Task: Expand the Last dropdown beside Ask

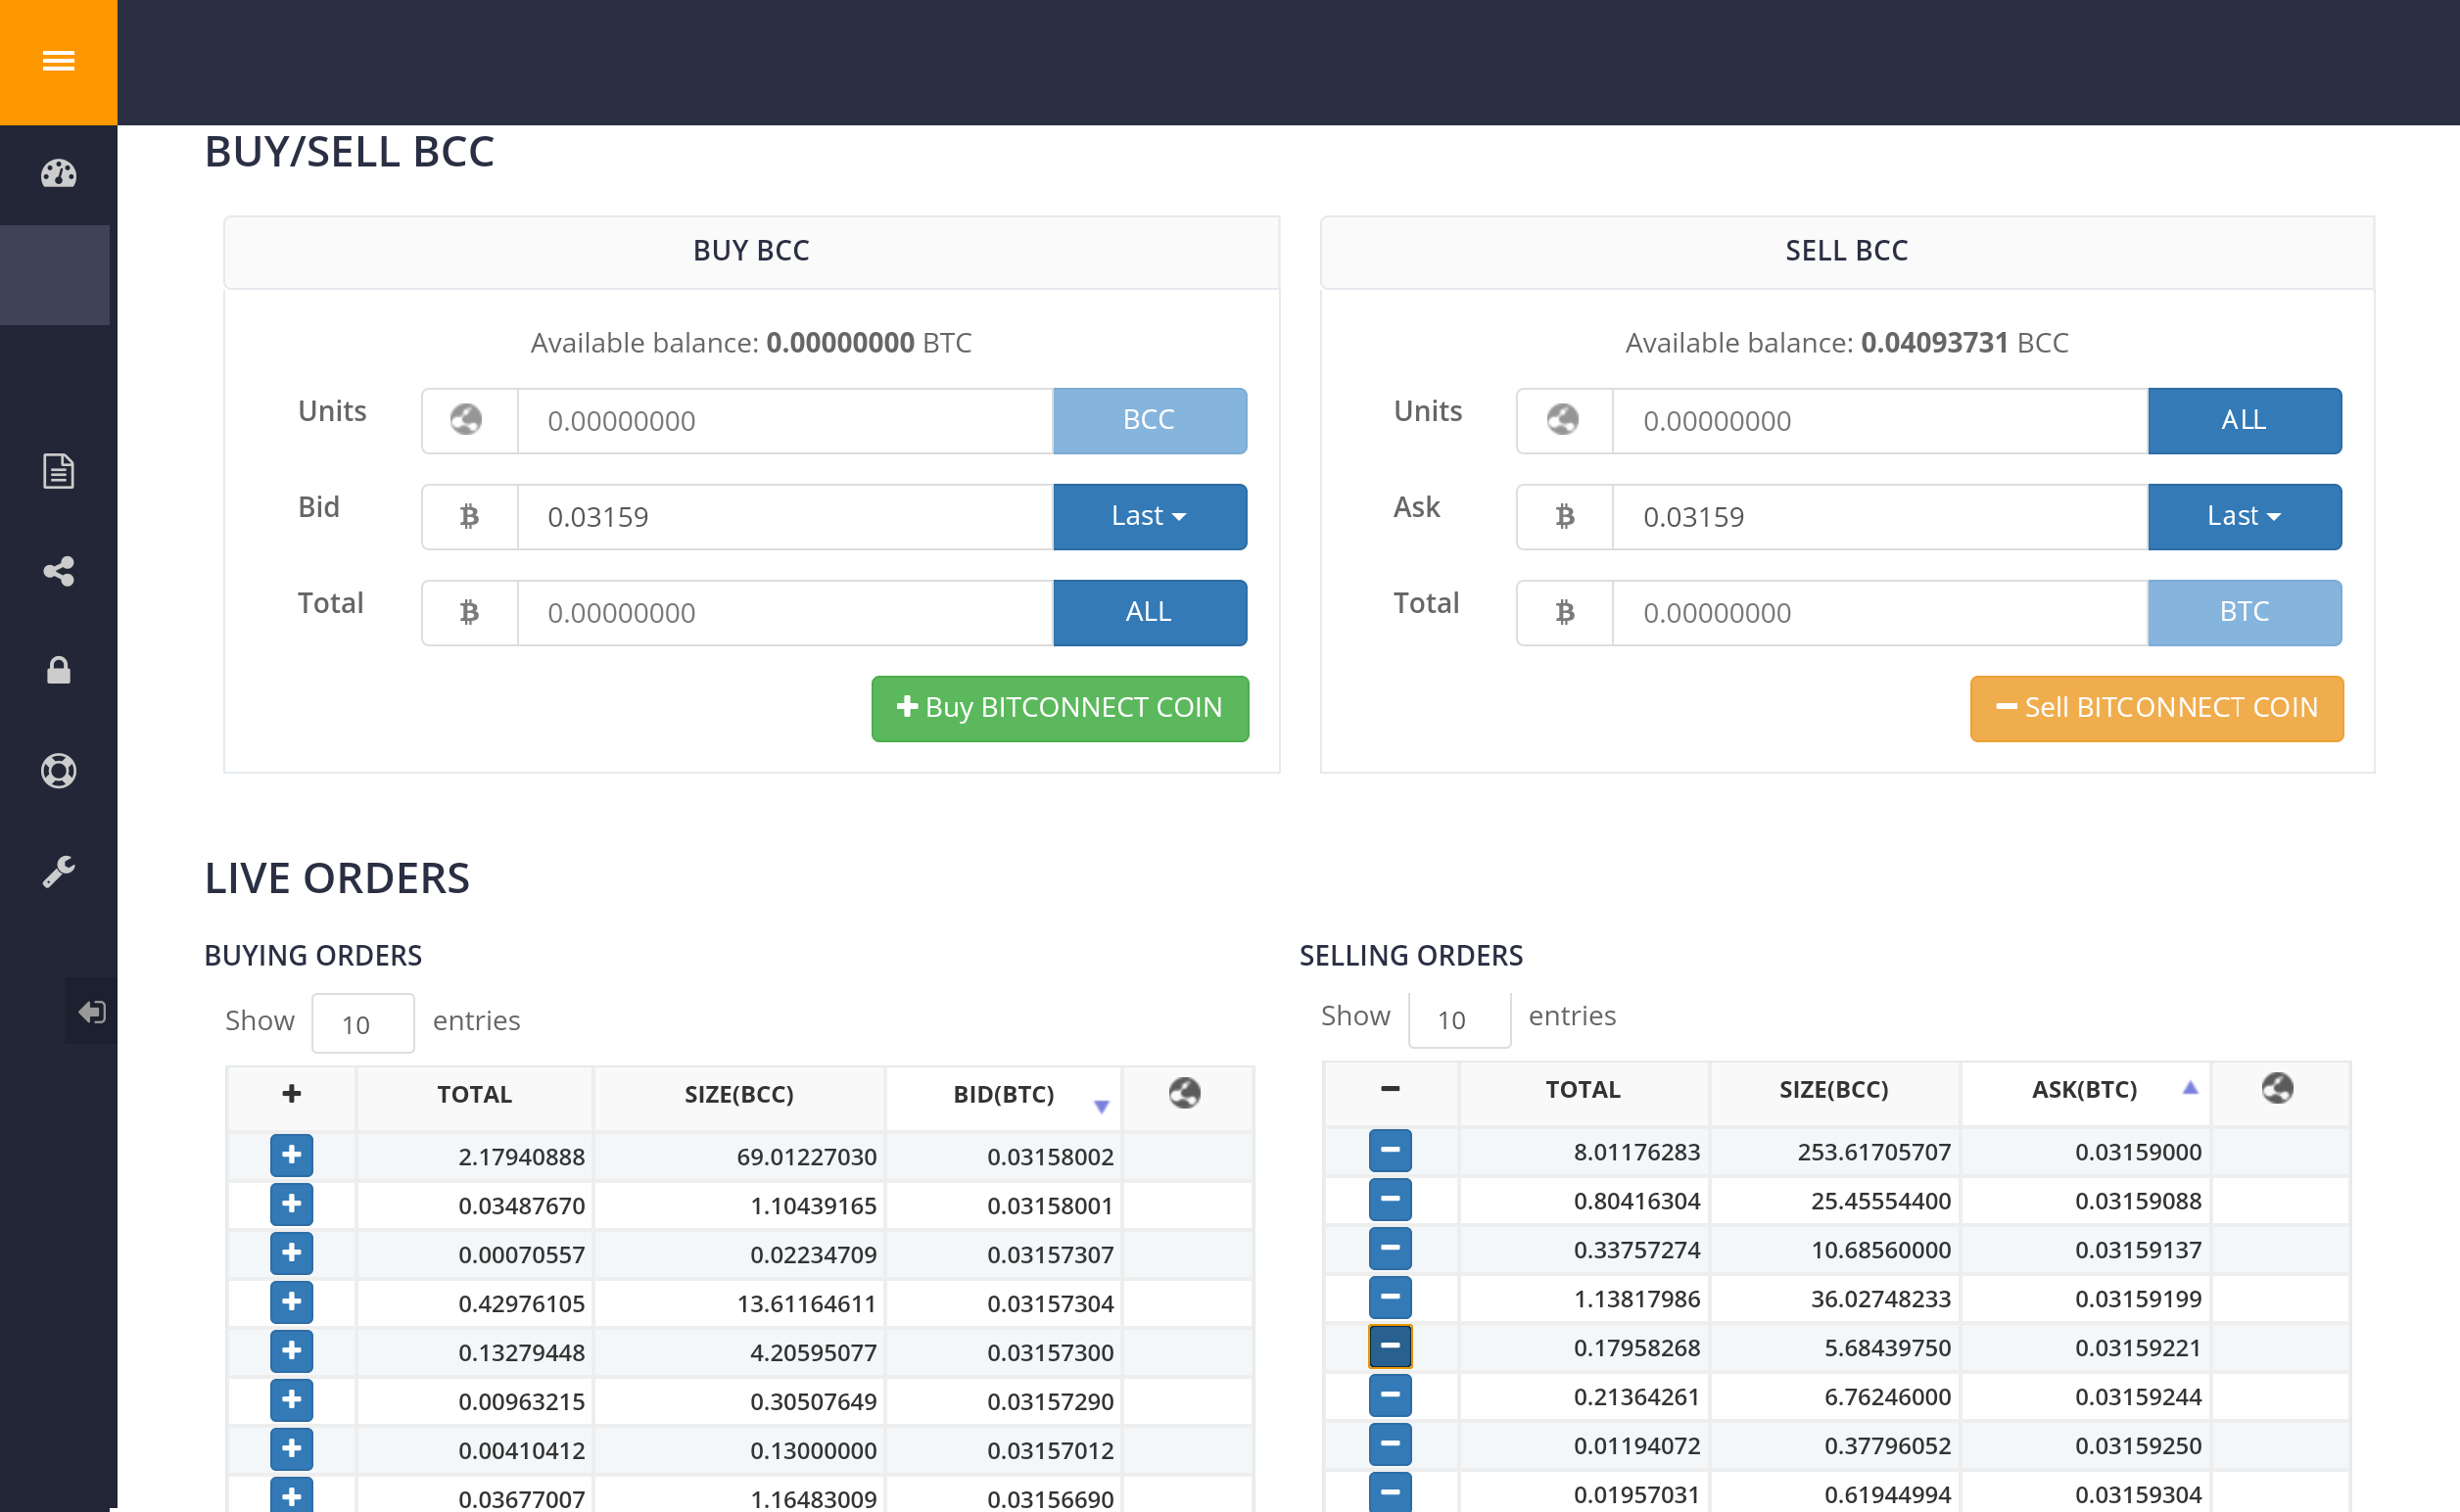Action: point(2243,516)
